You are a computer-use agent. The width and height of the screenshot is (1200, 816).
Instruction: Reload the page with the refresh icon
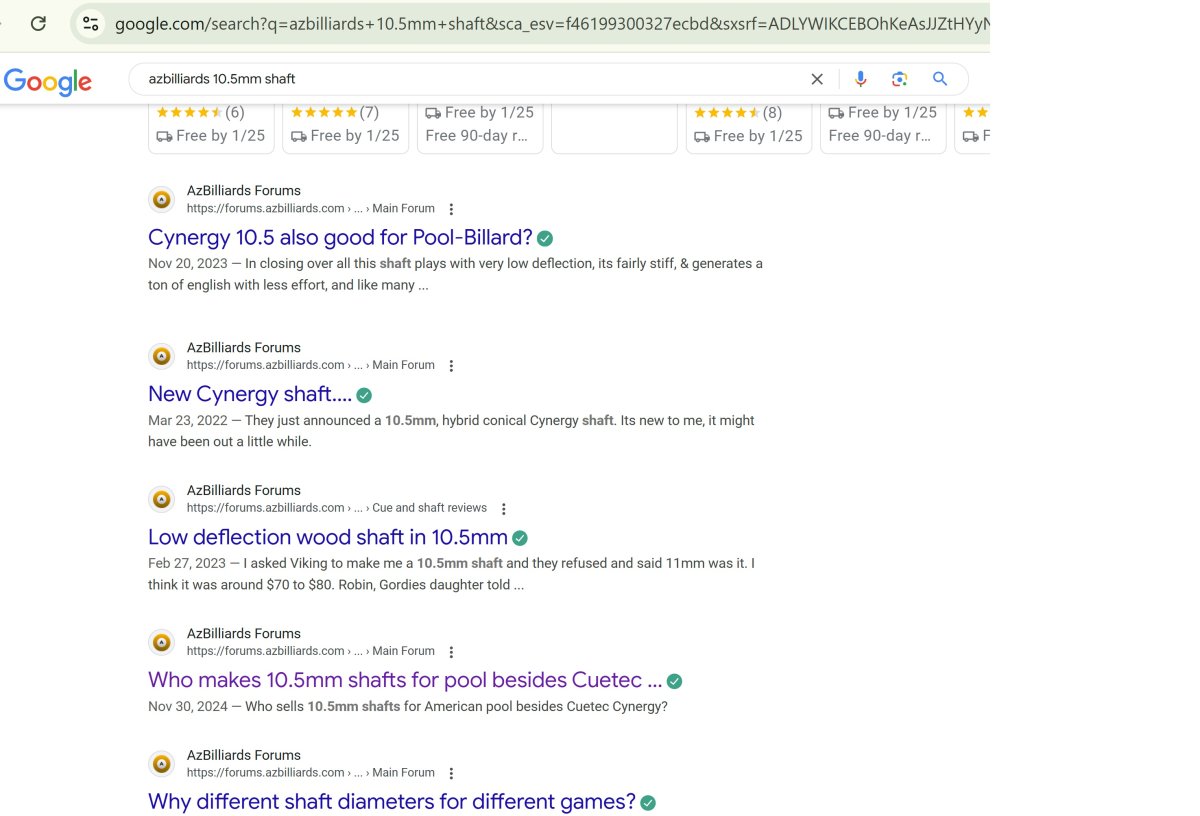(38, 23)
